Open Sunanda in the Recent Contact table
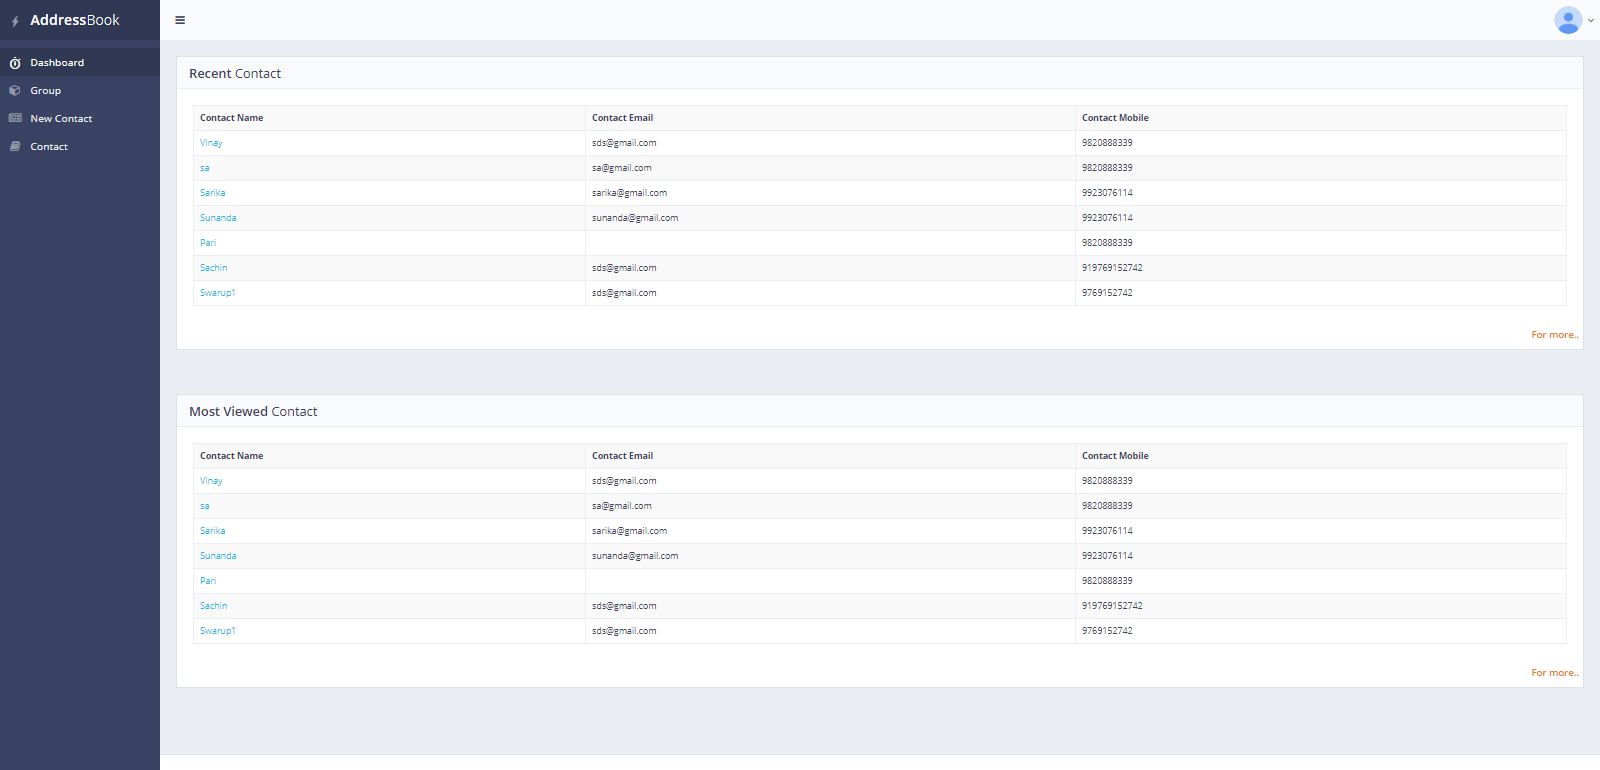Viewport: 1600px width, 770px height. pos(218,218)
